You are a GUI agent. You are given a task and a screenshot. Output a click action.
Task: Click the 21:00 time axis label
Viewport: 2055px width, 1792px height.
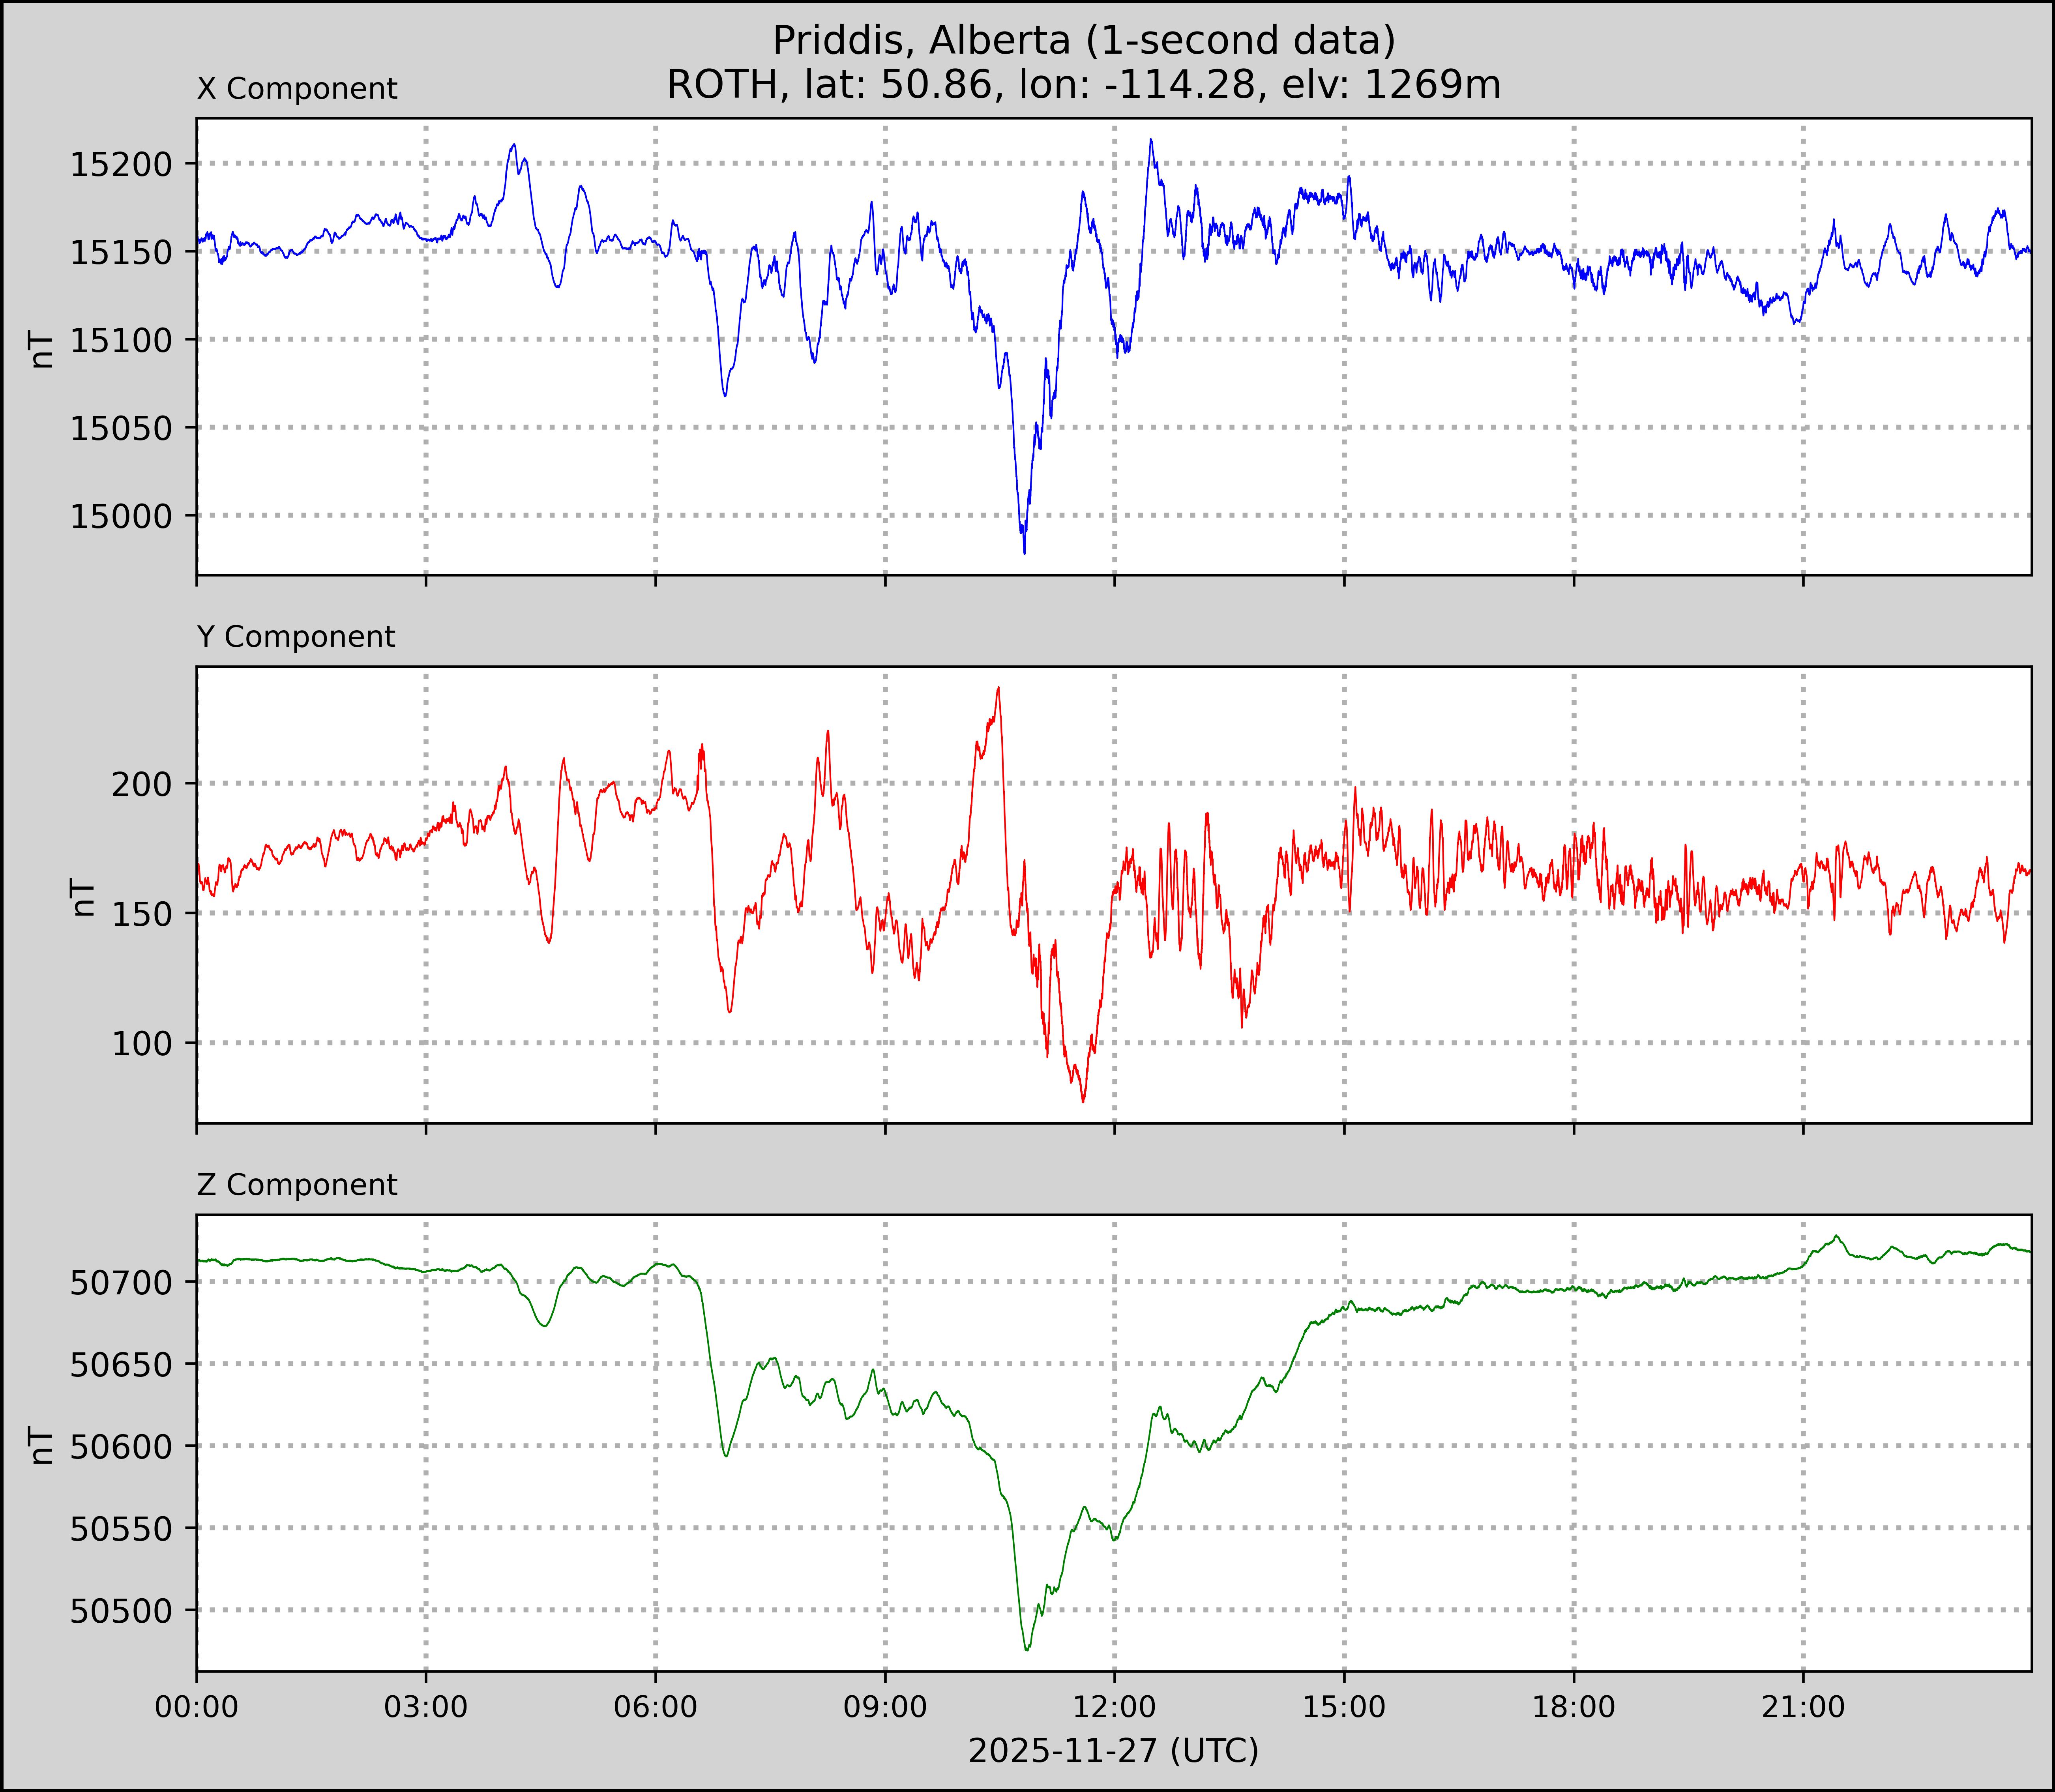point(1803,1707)
